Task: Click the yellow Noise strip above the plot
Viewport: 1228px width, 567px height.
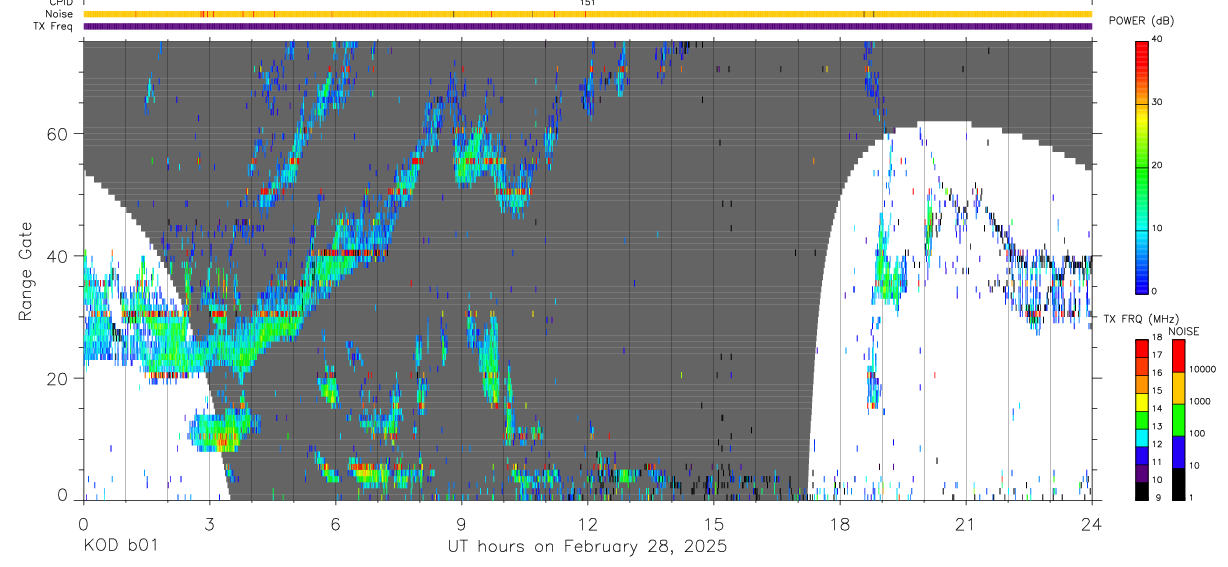Action: (587, 14)
